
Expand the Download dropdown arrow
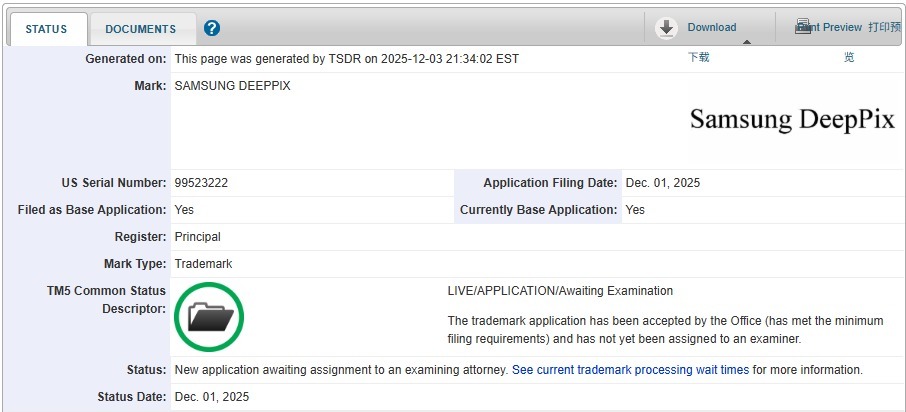coord(745,42)
